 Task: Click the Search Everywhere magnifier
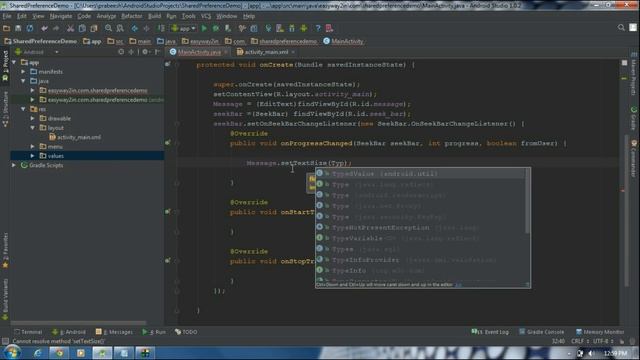[x=621, y=28]
